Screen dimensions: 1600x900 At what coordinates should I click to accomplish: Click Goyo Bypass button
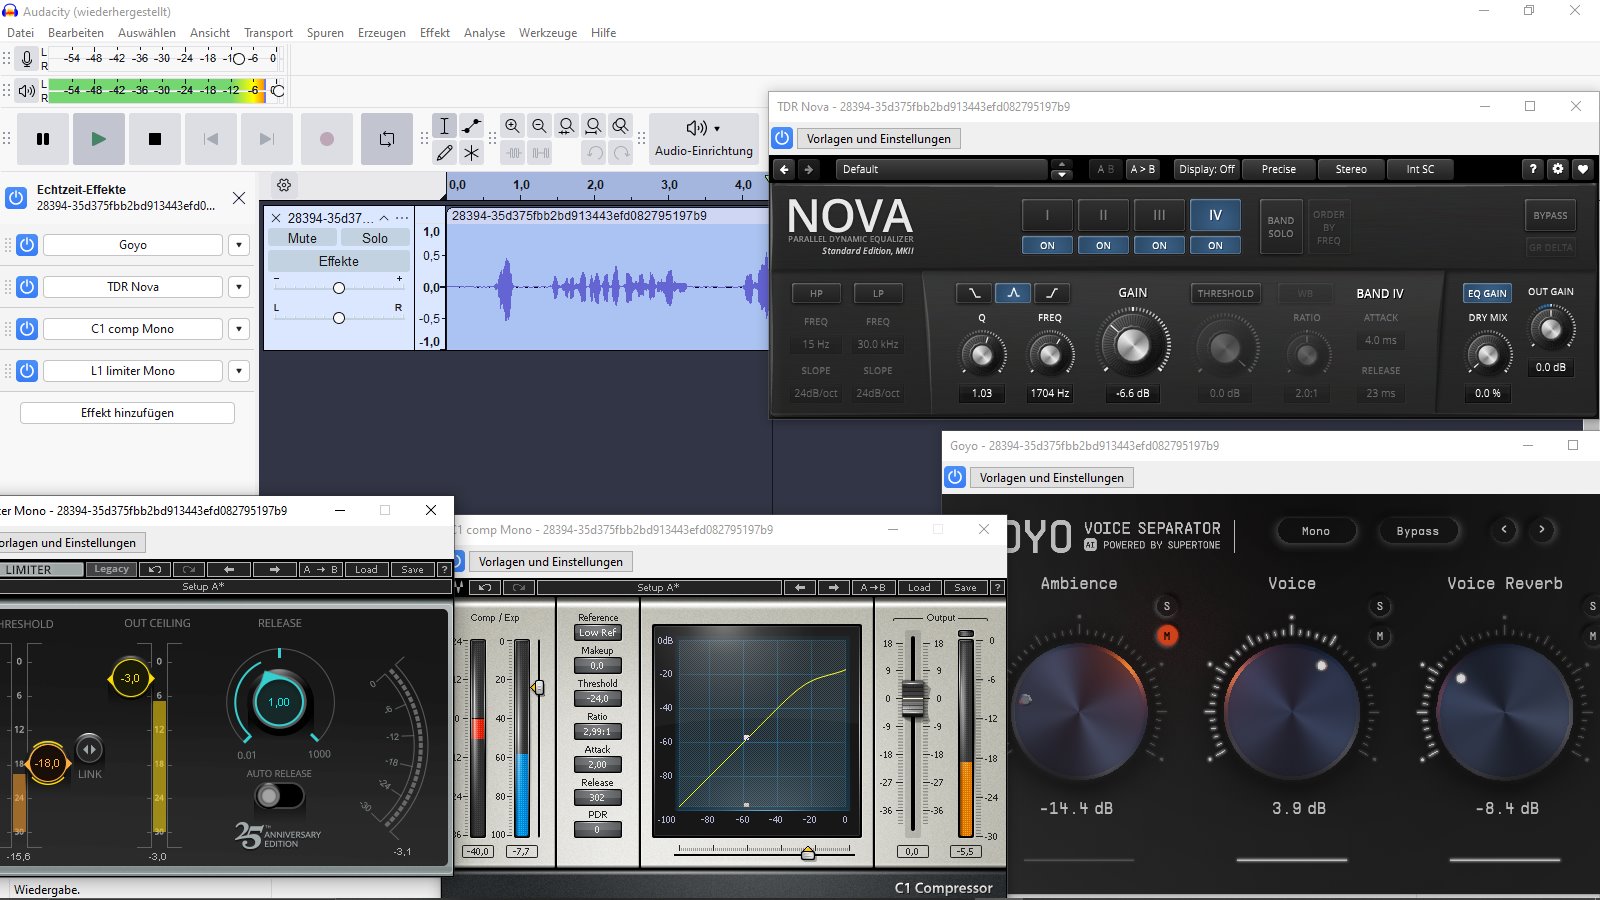tap(1417, 531)
